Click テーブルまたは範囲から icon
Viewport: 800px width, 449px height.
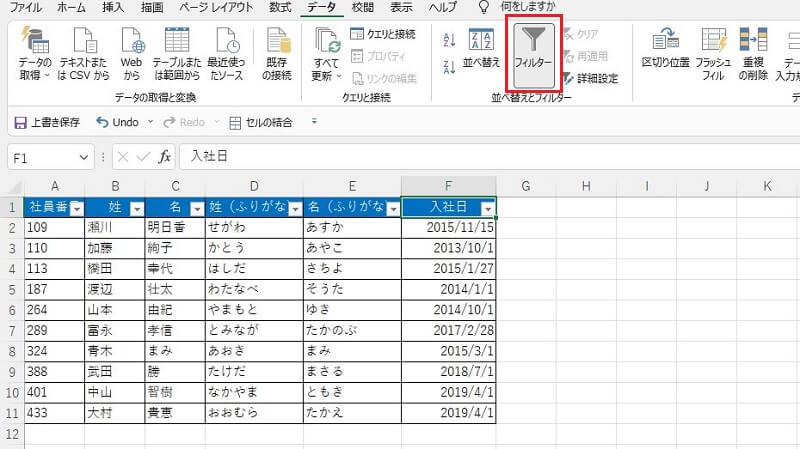177,41
